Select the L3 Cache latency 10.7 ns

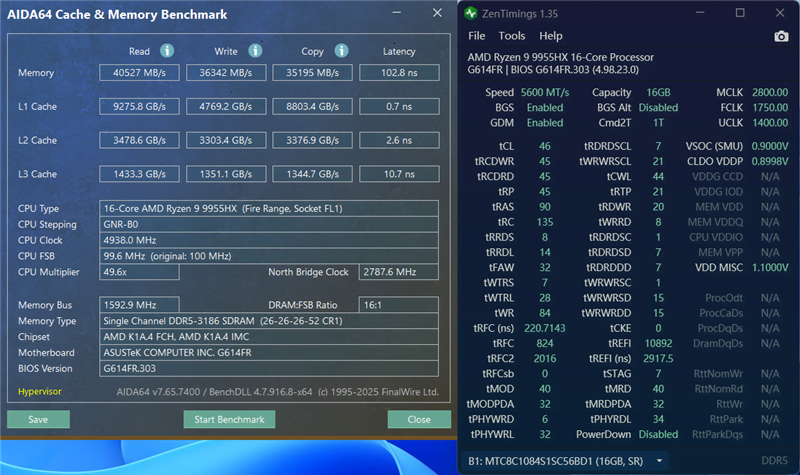pos(399,174)
